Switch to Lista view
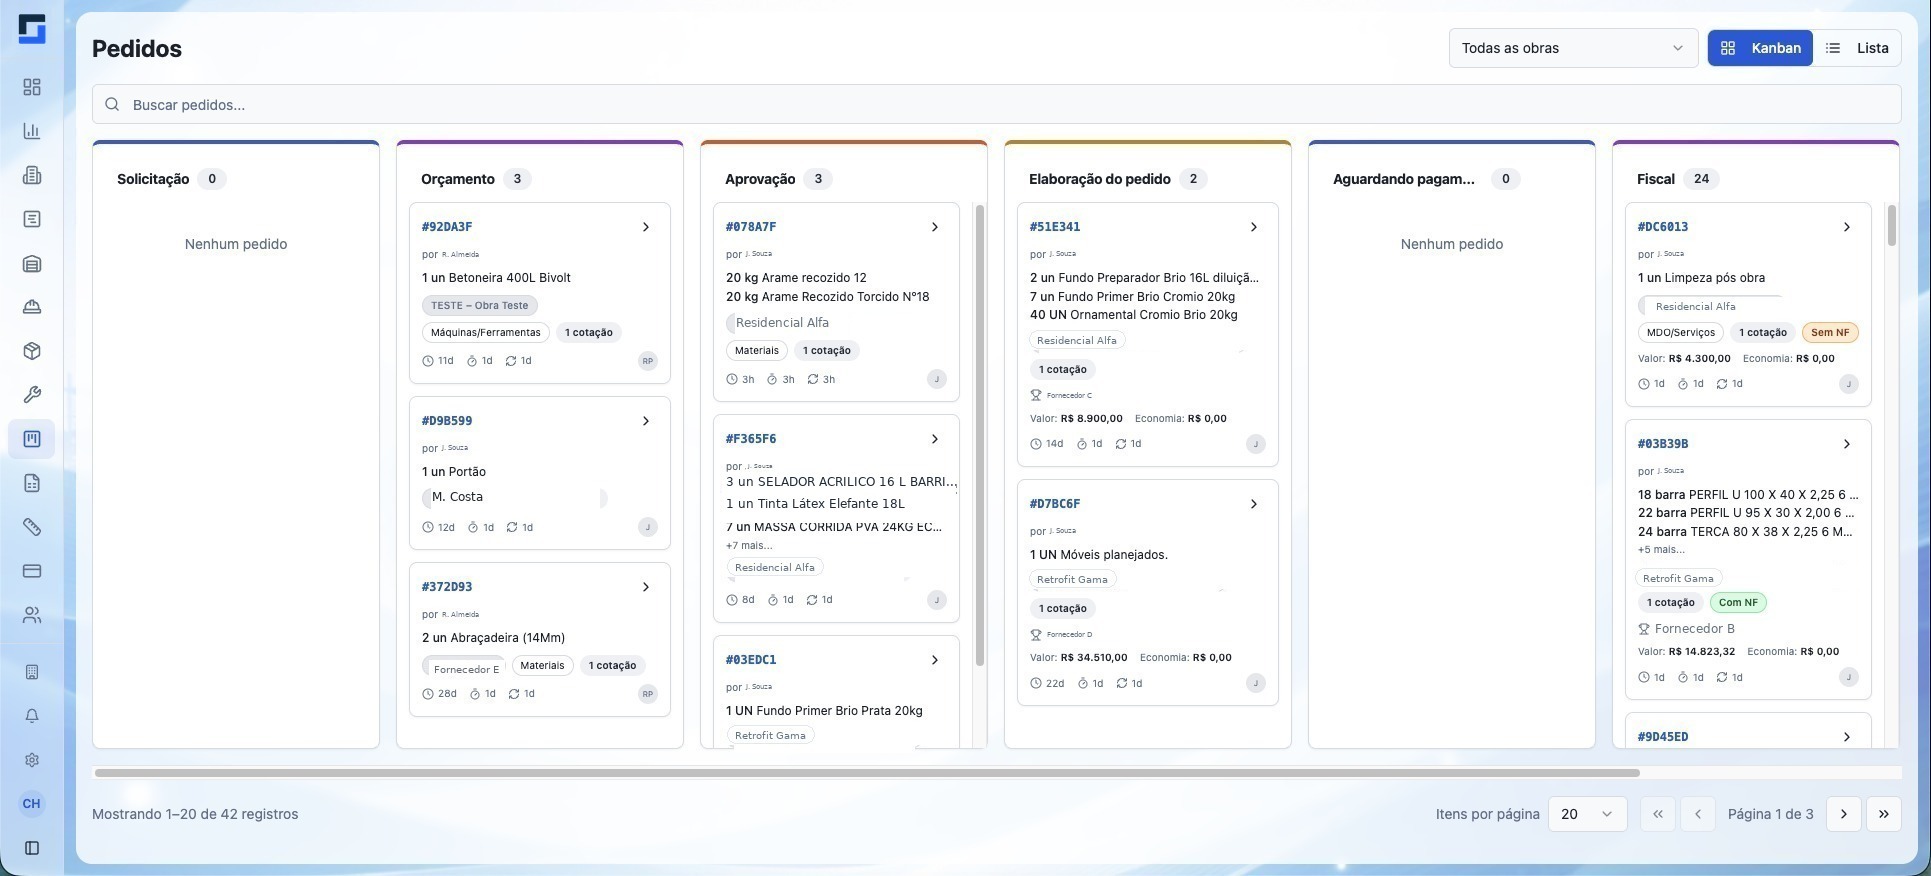Image resolution: width=1931 pixels, height=876 pixels. point(1857,48)
